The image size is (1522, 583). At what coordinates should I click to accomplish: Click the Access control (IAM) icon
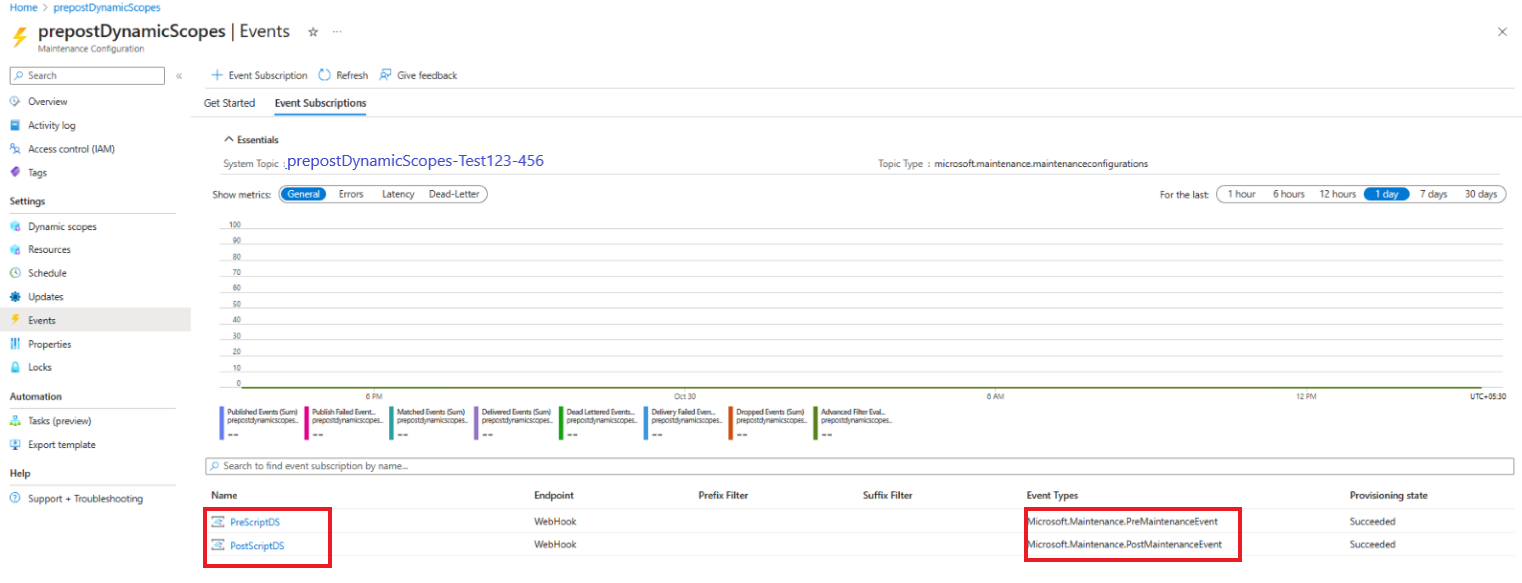coord(15,149)
